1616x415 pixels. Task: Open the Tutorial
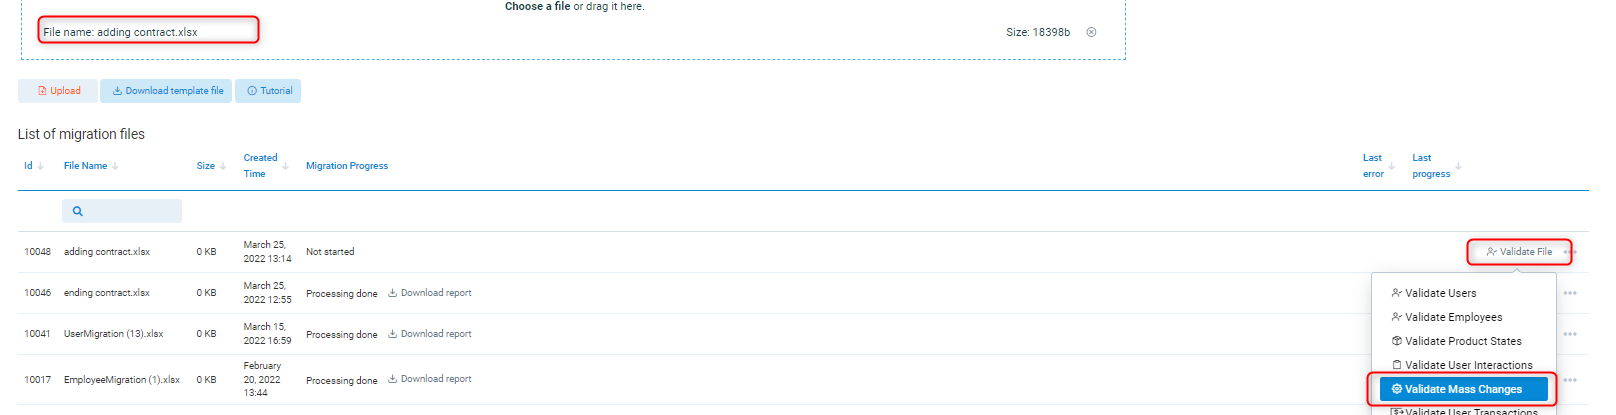[x=268, y=91]
